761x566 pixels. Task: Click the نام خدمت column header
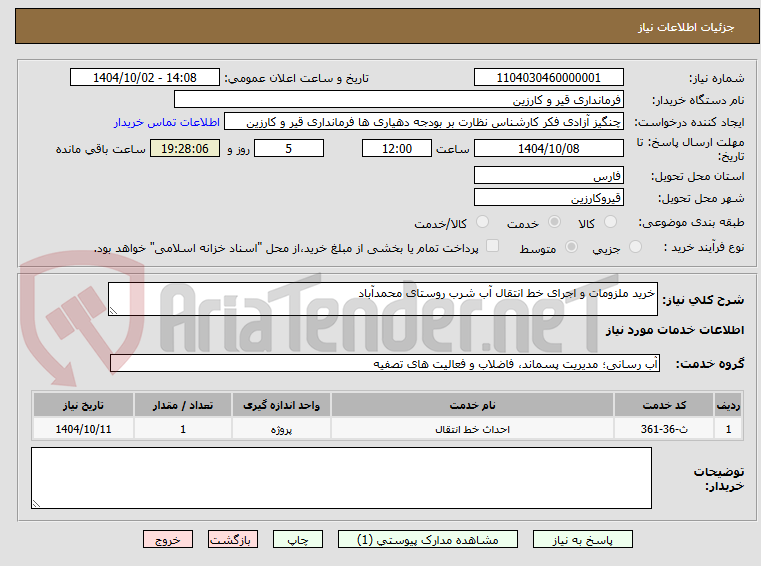click(472, 405)
